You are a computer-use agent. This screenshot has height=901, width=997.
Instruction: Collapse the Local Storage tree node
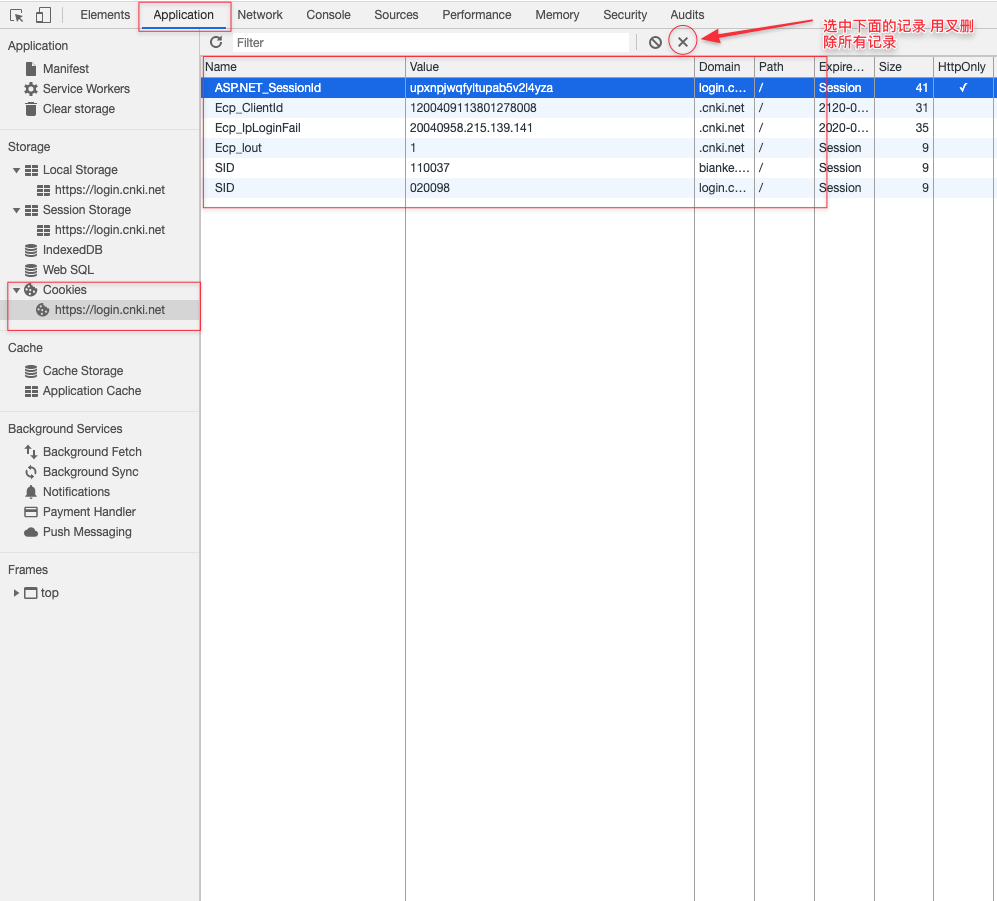point(17,170)
